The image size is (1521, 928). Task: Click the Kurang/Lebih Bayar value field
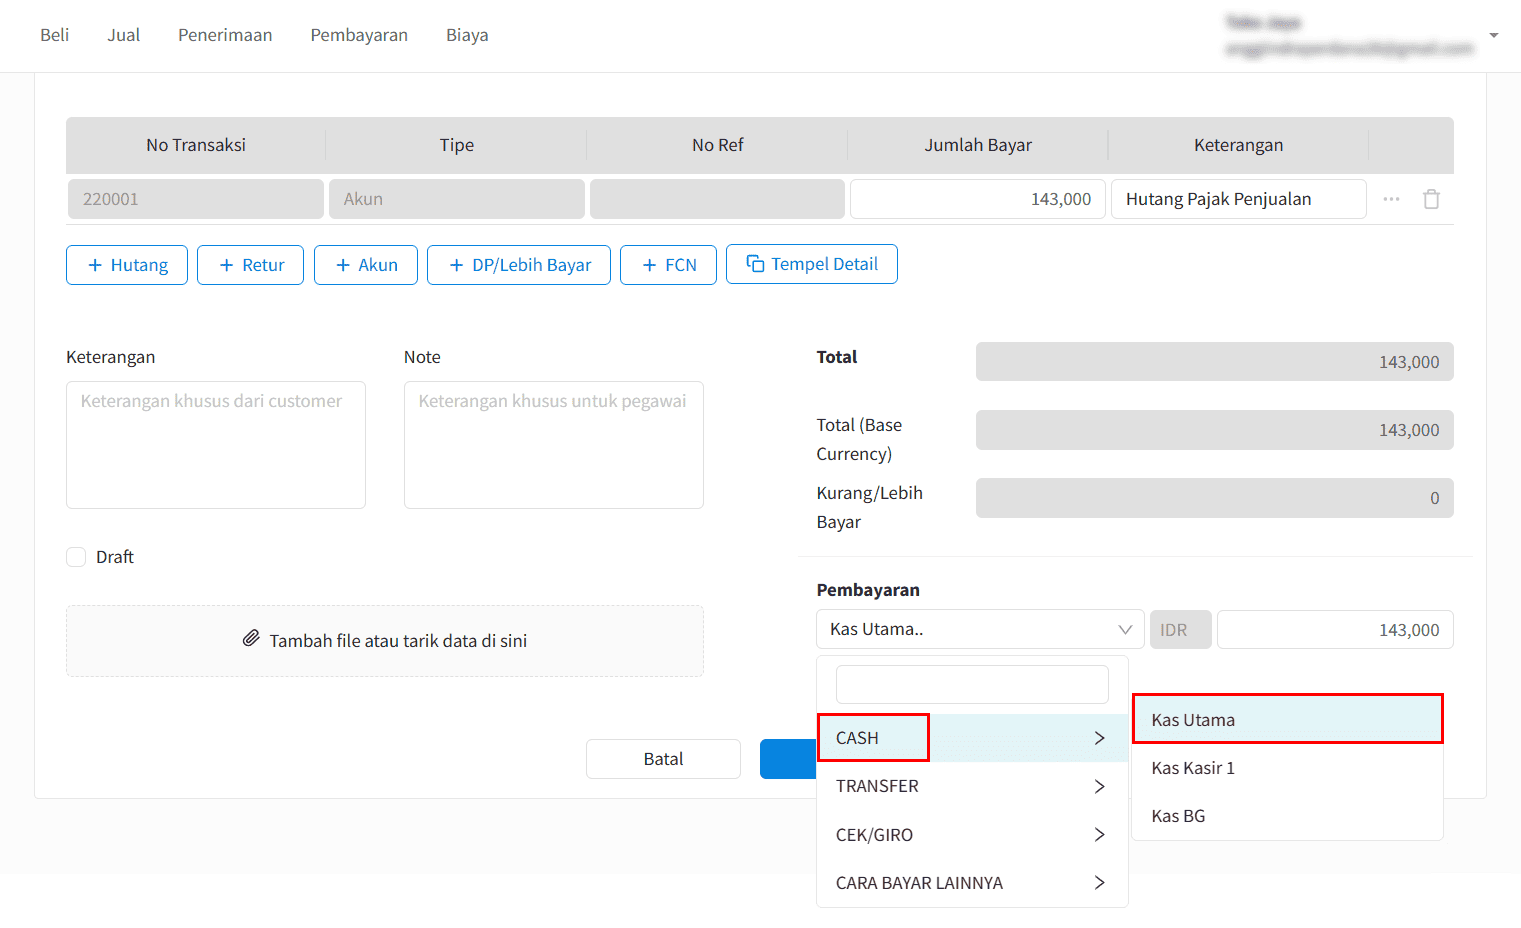pos(1215,498)
